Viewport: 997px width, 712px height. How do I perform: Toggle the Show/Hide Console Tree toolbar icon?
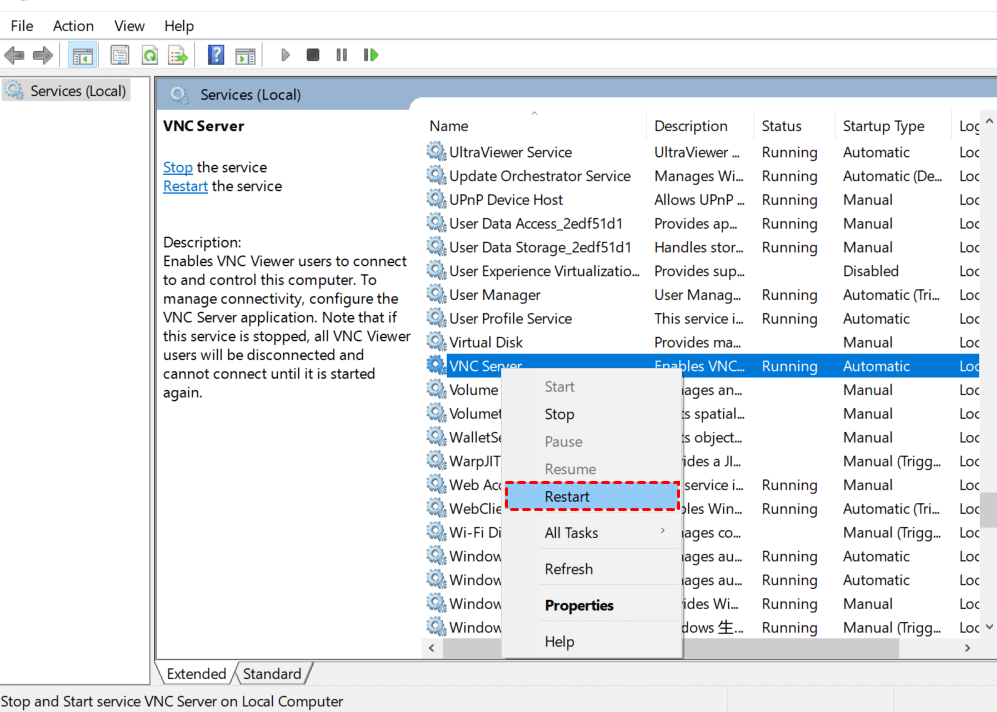tap(82, 55)
